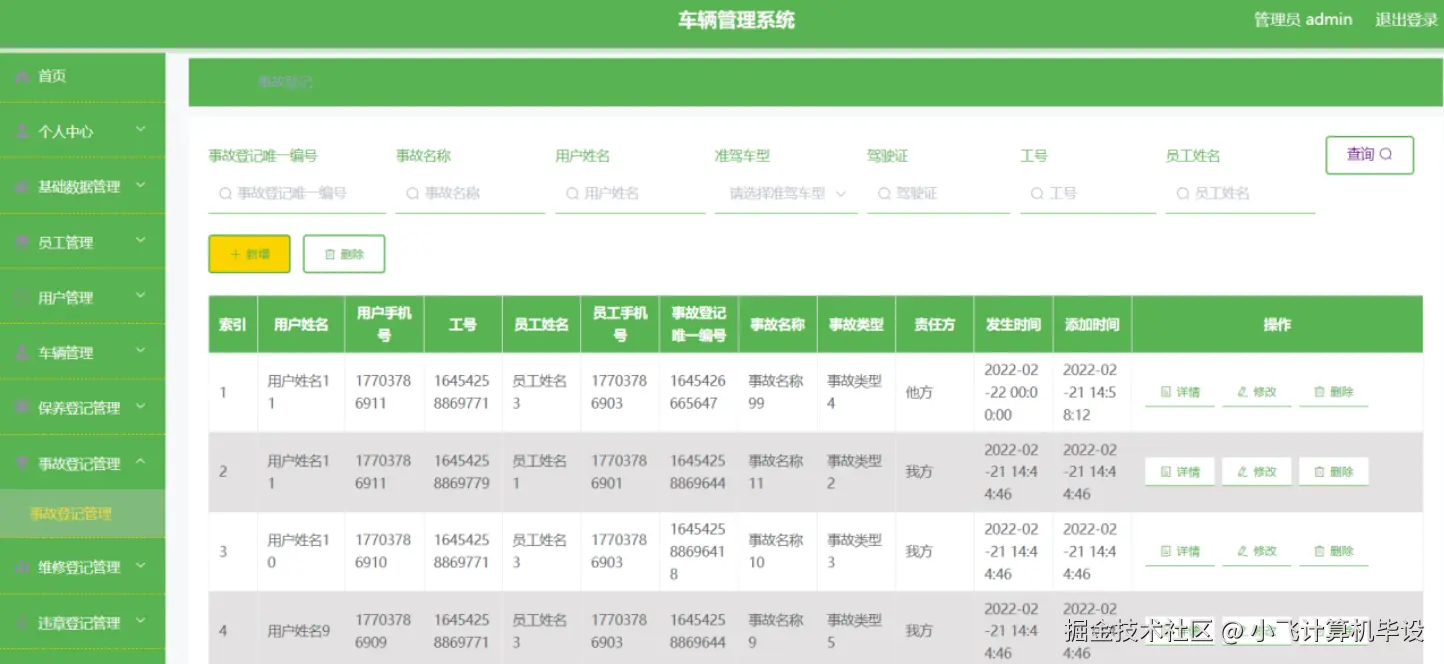View 详情 for row 1

[1180, 392]
